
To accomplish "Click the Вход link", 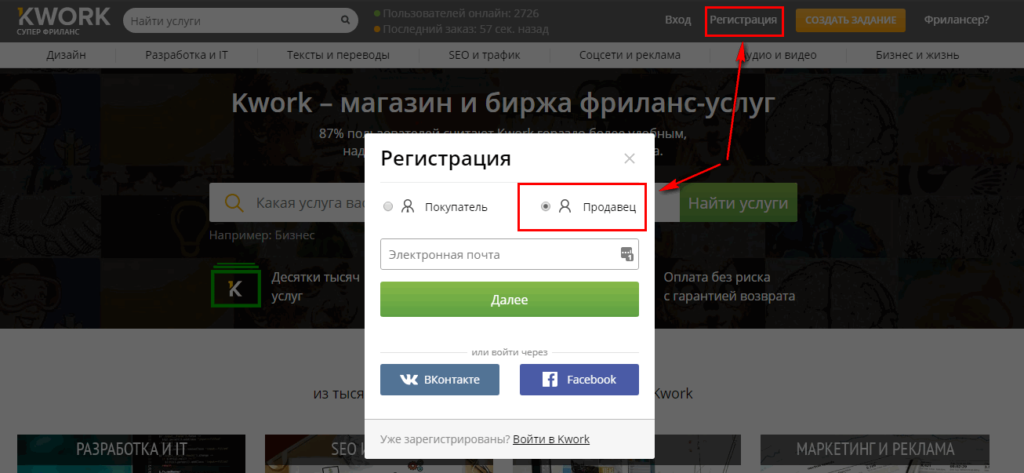I will 678,20.
